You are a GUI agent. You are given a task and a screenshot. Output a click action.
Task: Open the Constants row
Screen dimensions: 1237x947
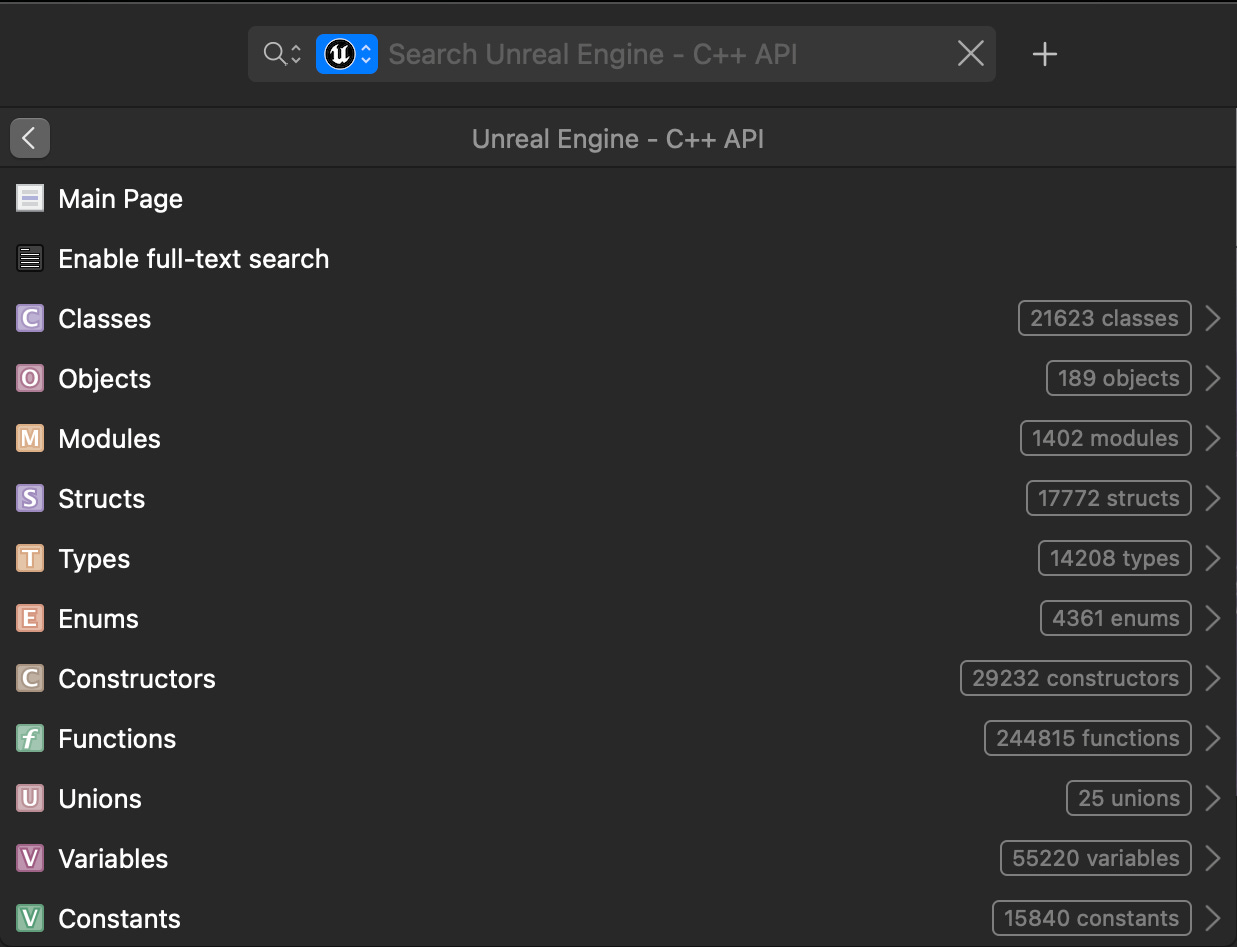coord(618,918)
